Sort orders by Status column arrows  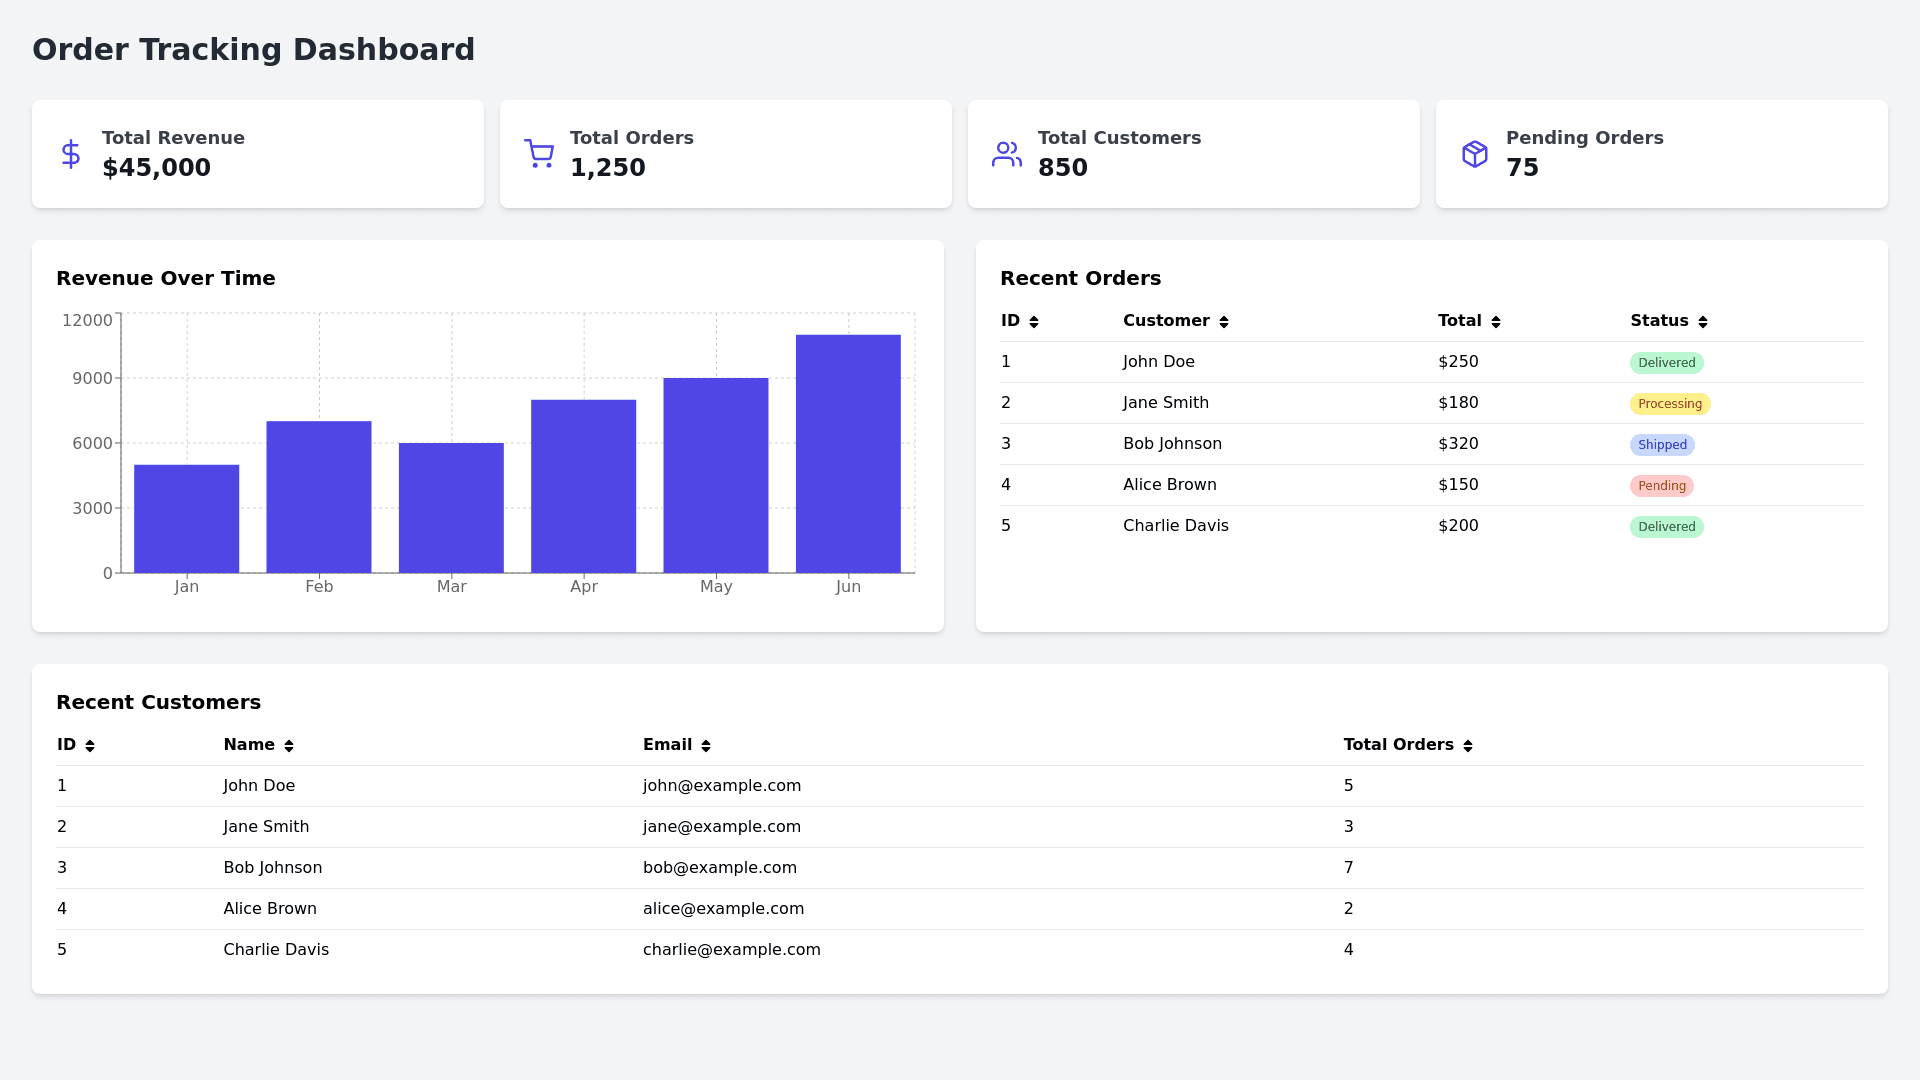pos(1703,322)
